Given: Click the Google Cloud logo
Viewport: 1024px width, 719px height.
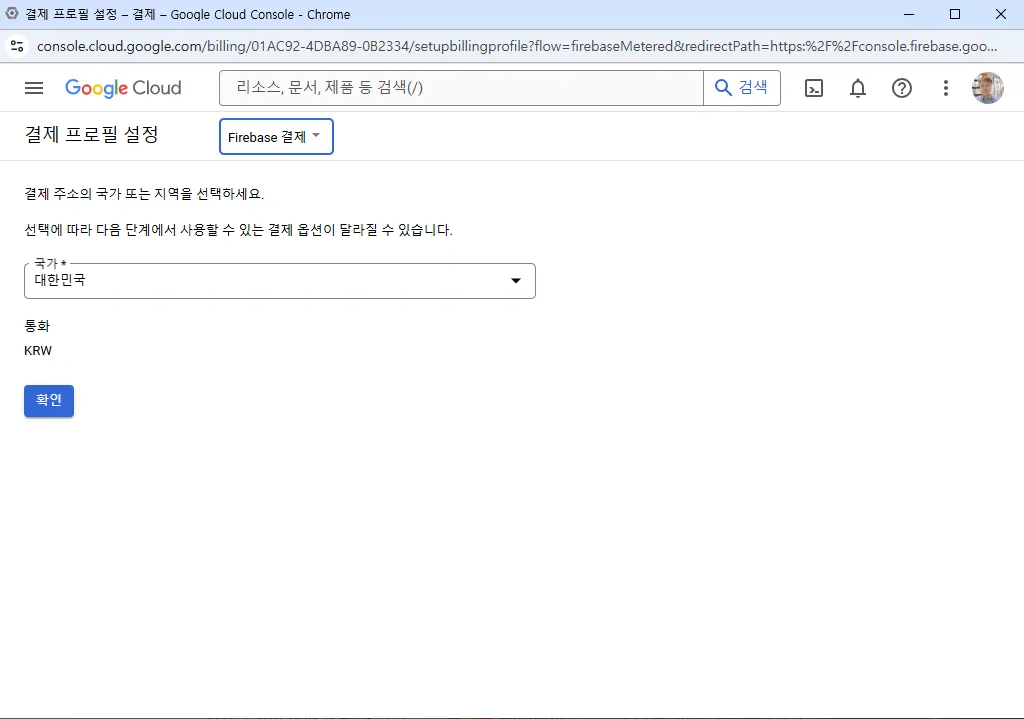Looking at the screenshot, I should coord(123,88).
